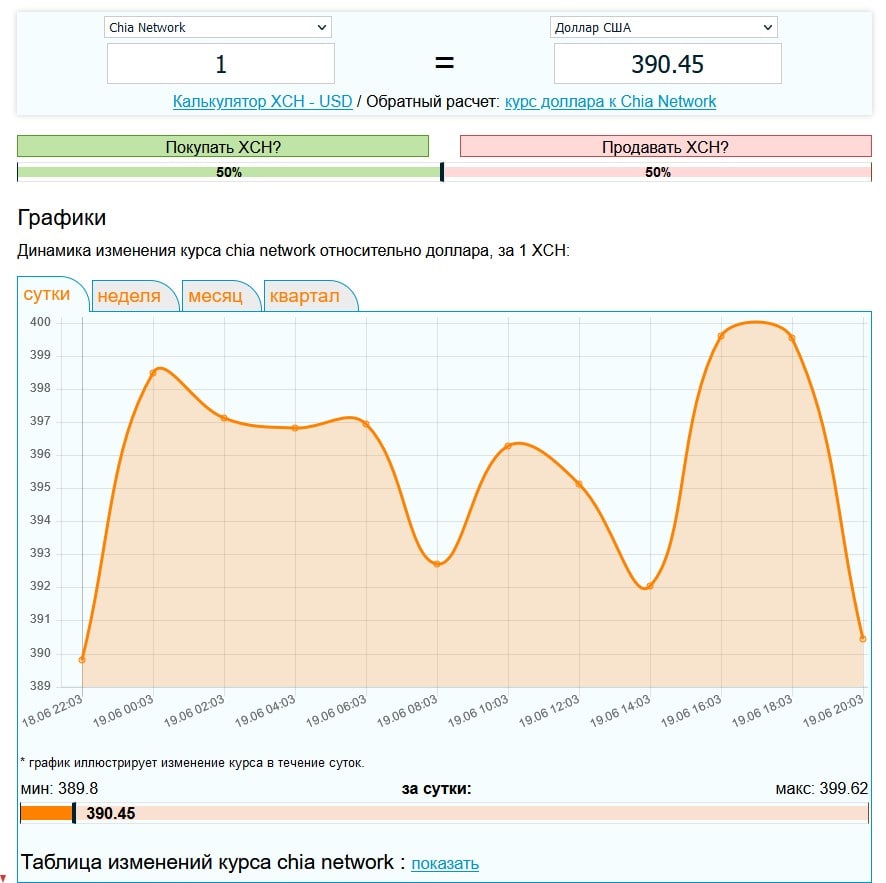Click the chart data point at 19.06 00:03
This screenshot has width=886, height=883.
153,372
